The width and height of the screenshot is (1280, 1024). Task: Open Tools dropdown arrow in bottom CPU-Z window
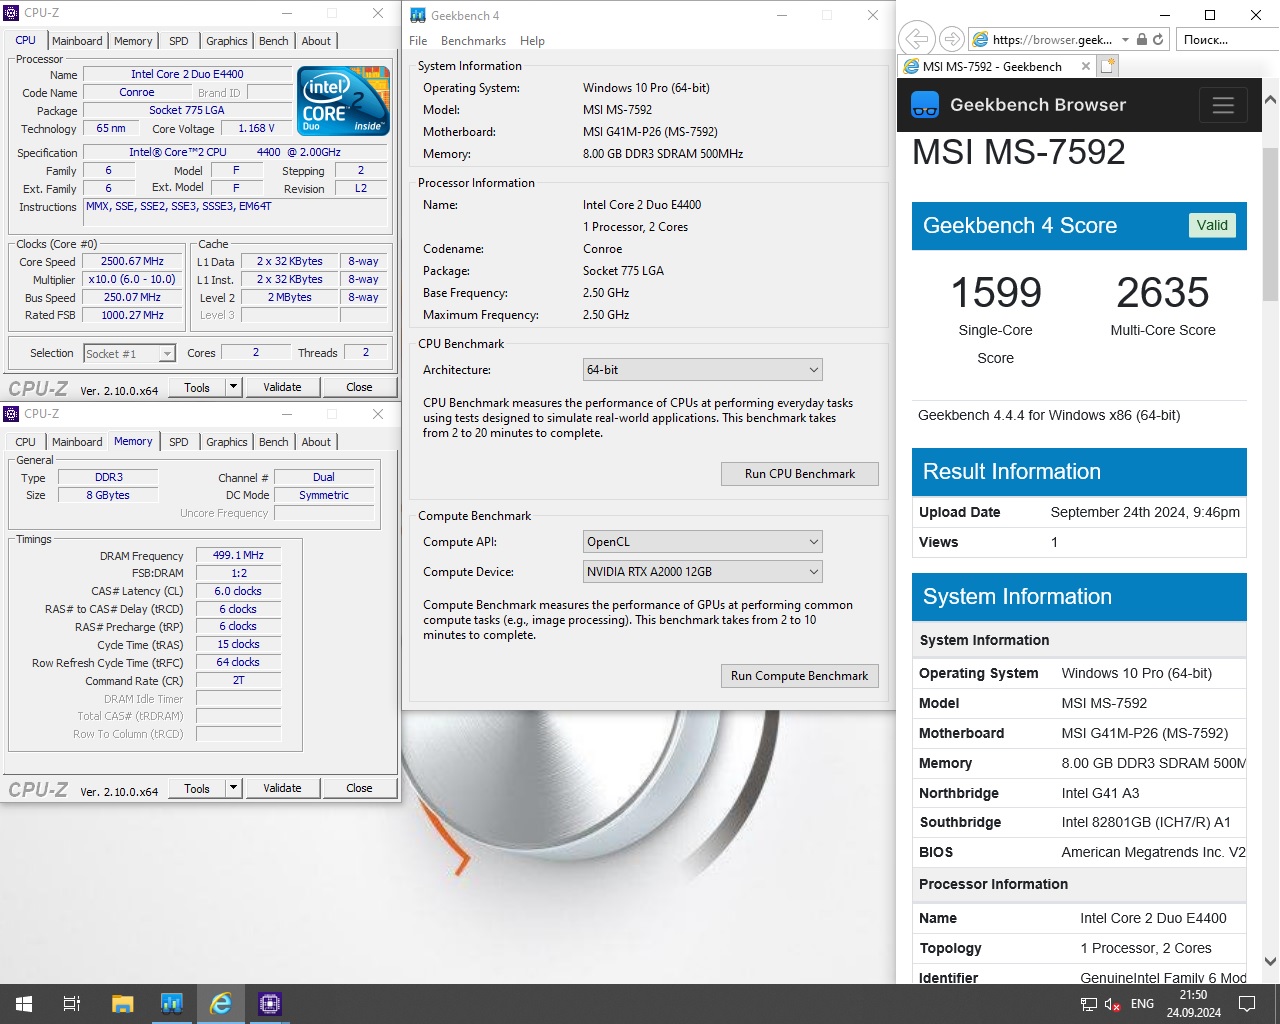click(x=233, y=788)
